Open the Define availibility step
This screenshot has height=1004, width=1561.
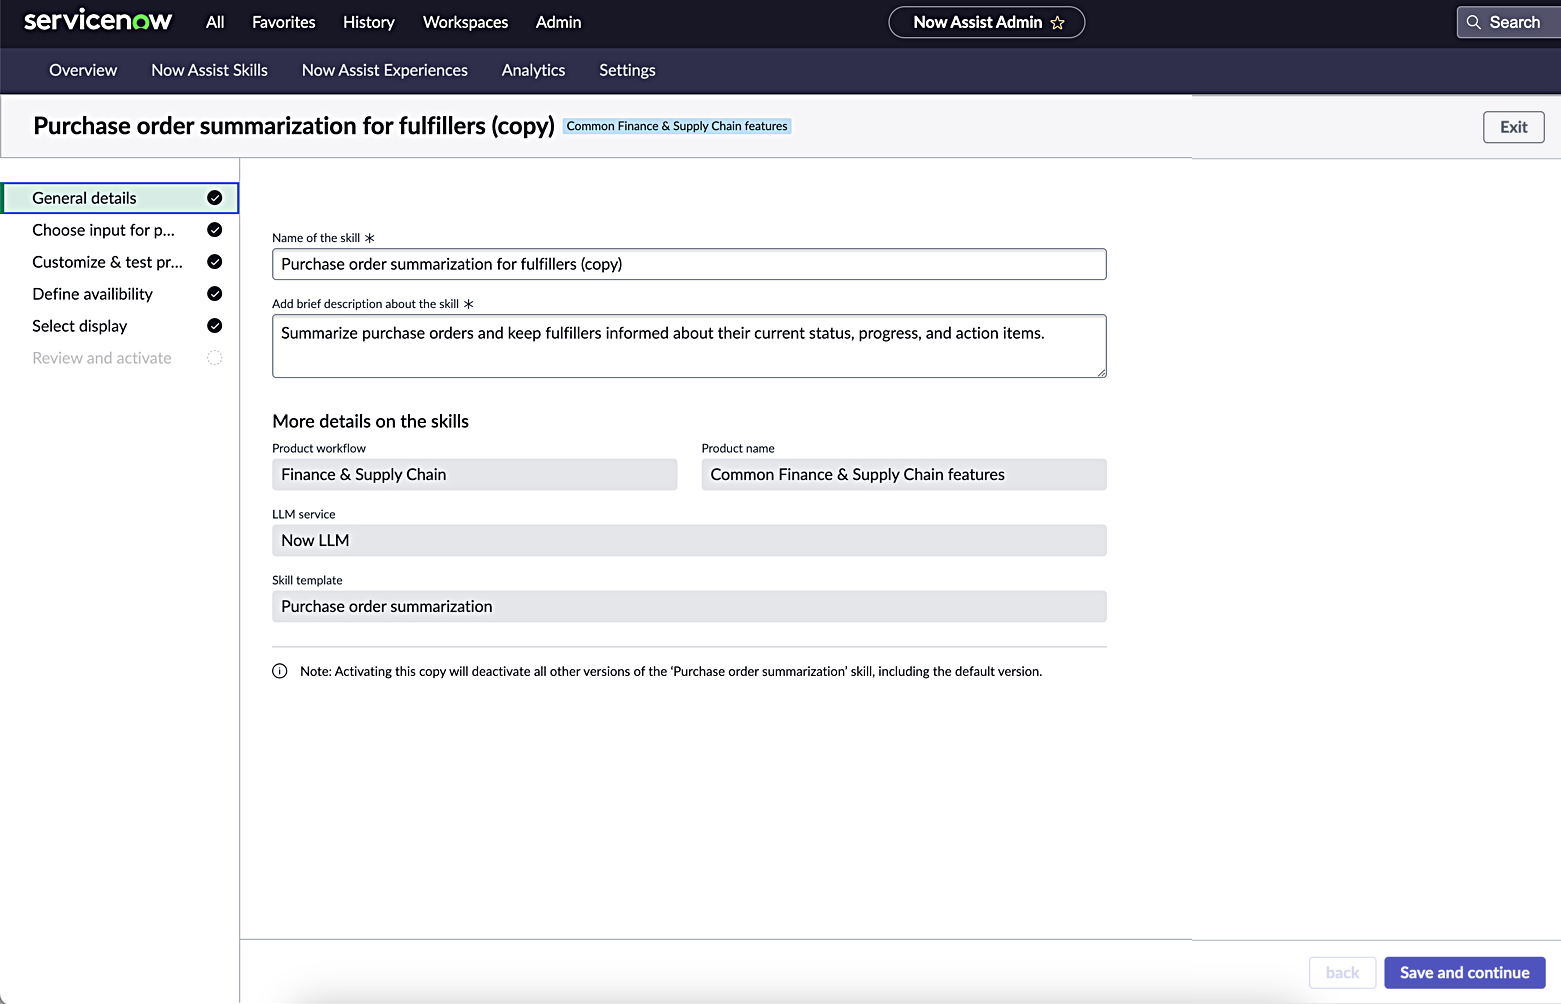(121, 294)
